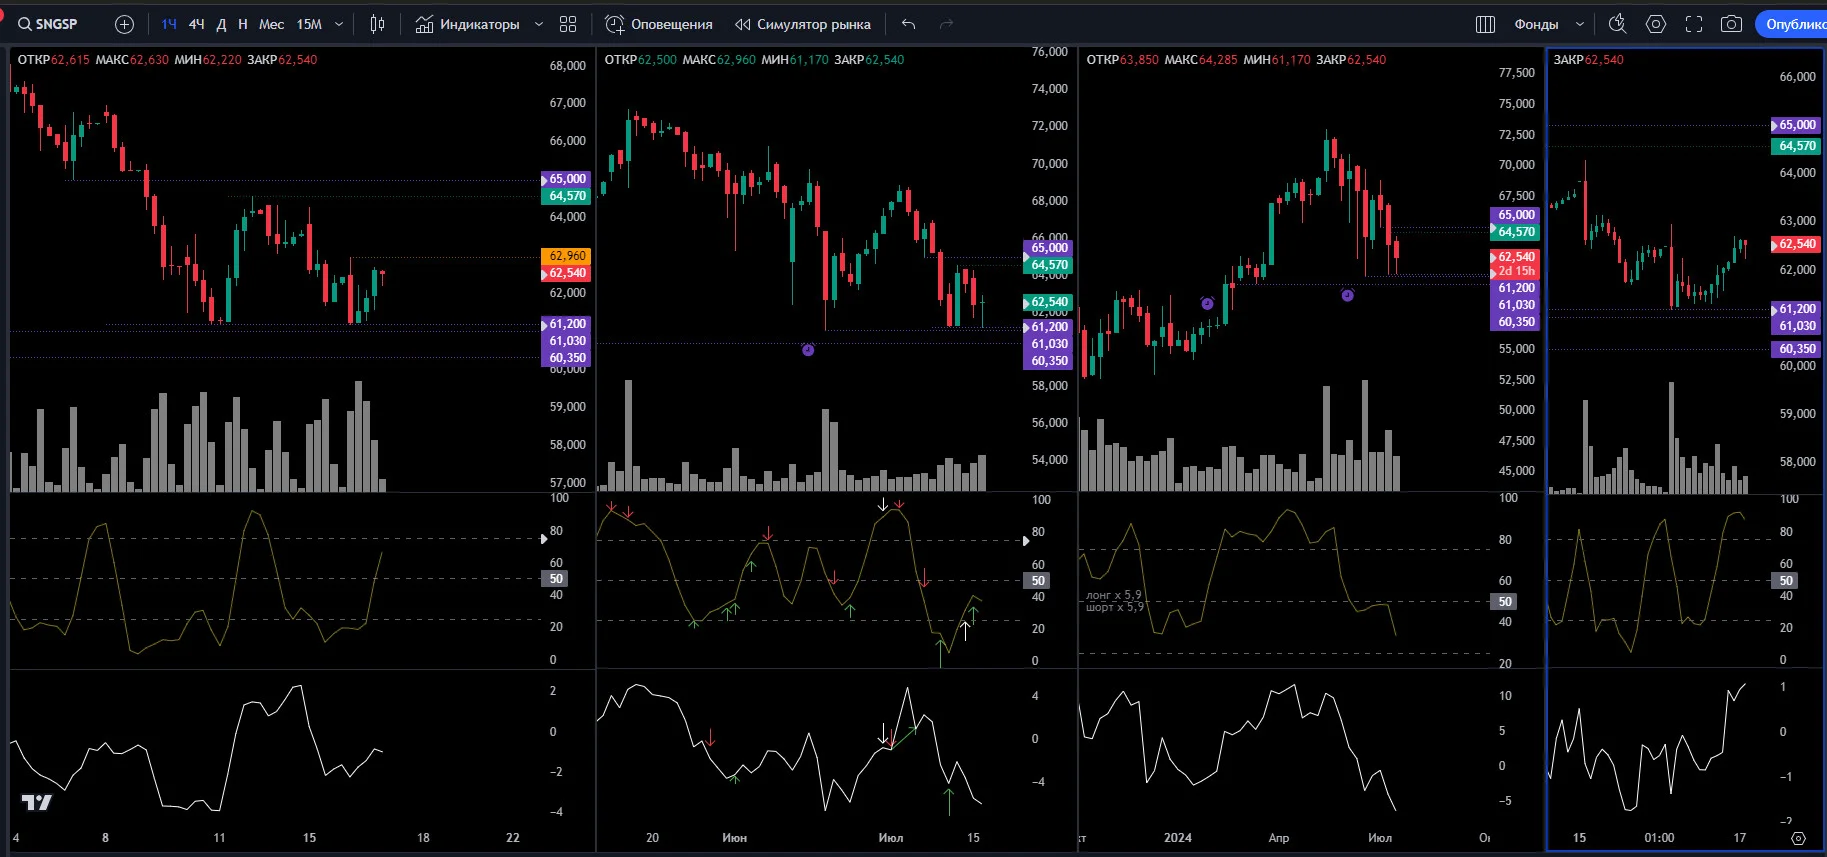This screenshot has width=1827, height=857.
Task: Click the Фонды layout name
Action: (1536, 24)
